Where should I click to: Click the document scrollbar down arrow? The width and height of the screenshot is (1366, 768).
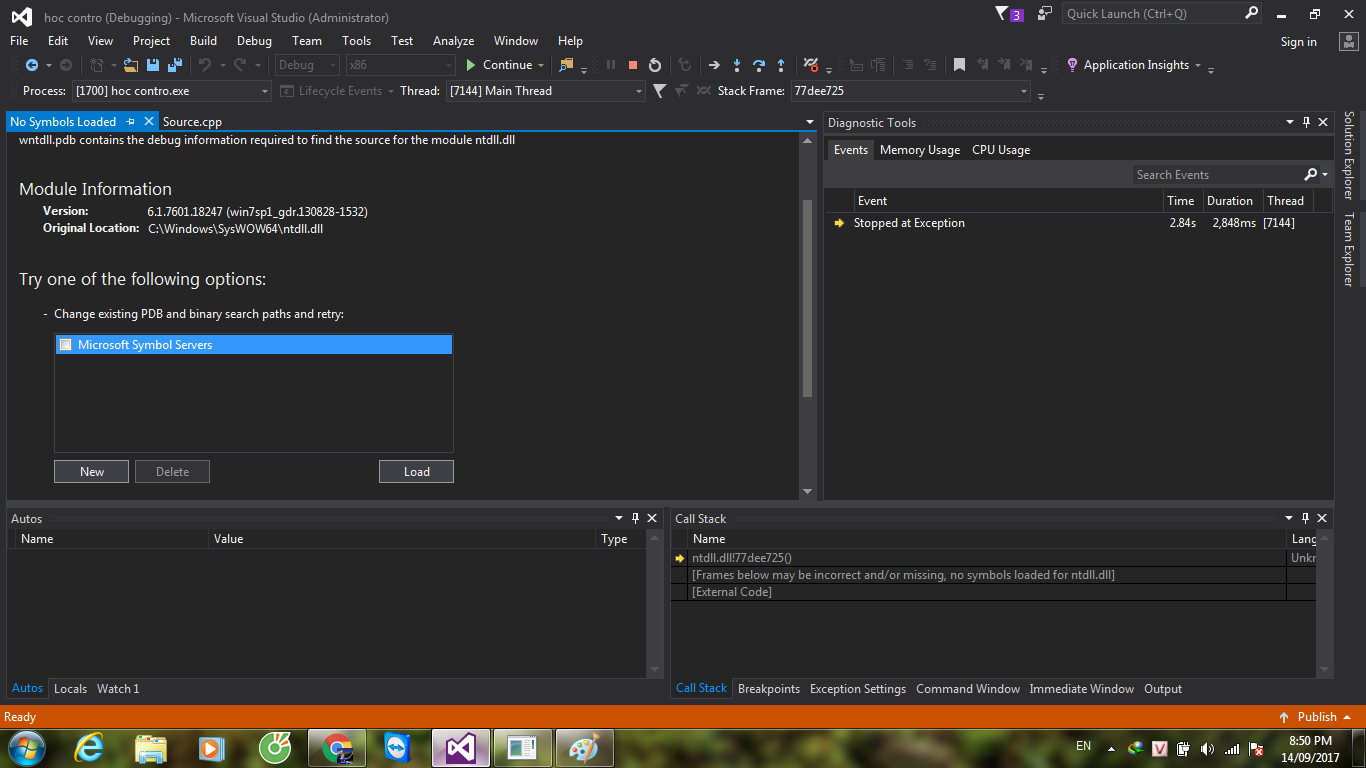(808, 491)
